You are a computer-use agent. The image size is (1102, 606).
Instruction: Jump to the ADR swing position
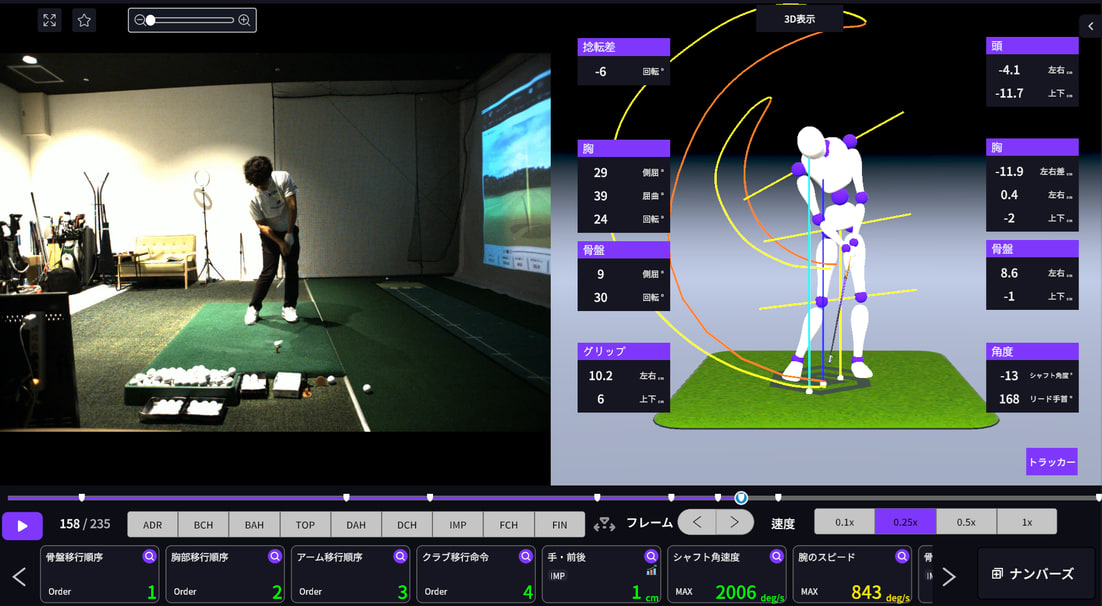click(153, 524)
